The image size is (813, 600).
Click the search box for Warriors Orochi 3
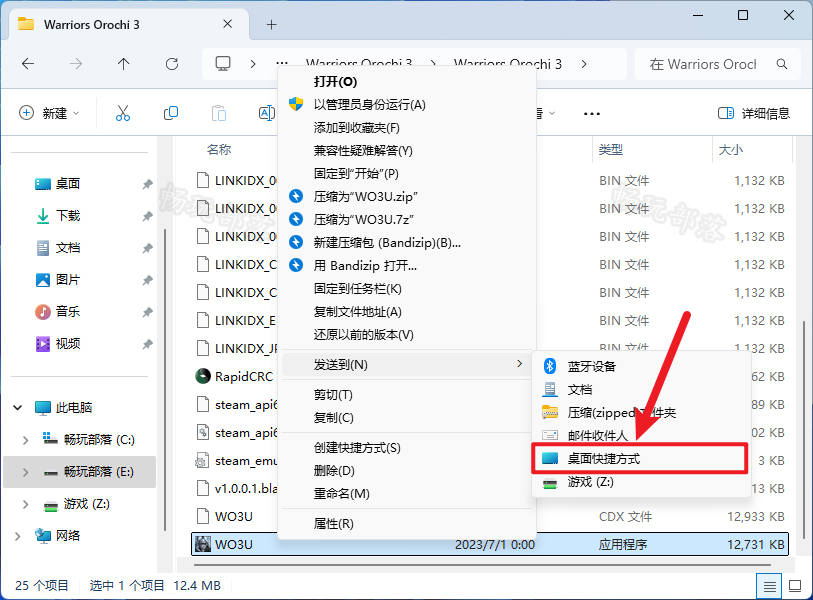[x=718, y=64]
